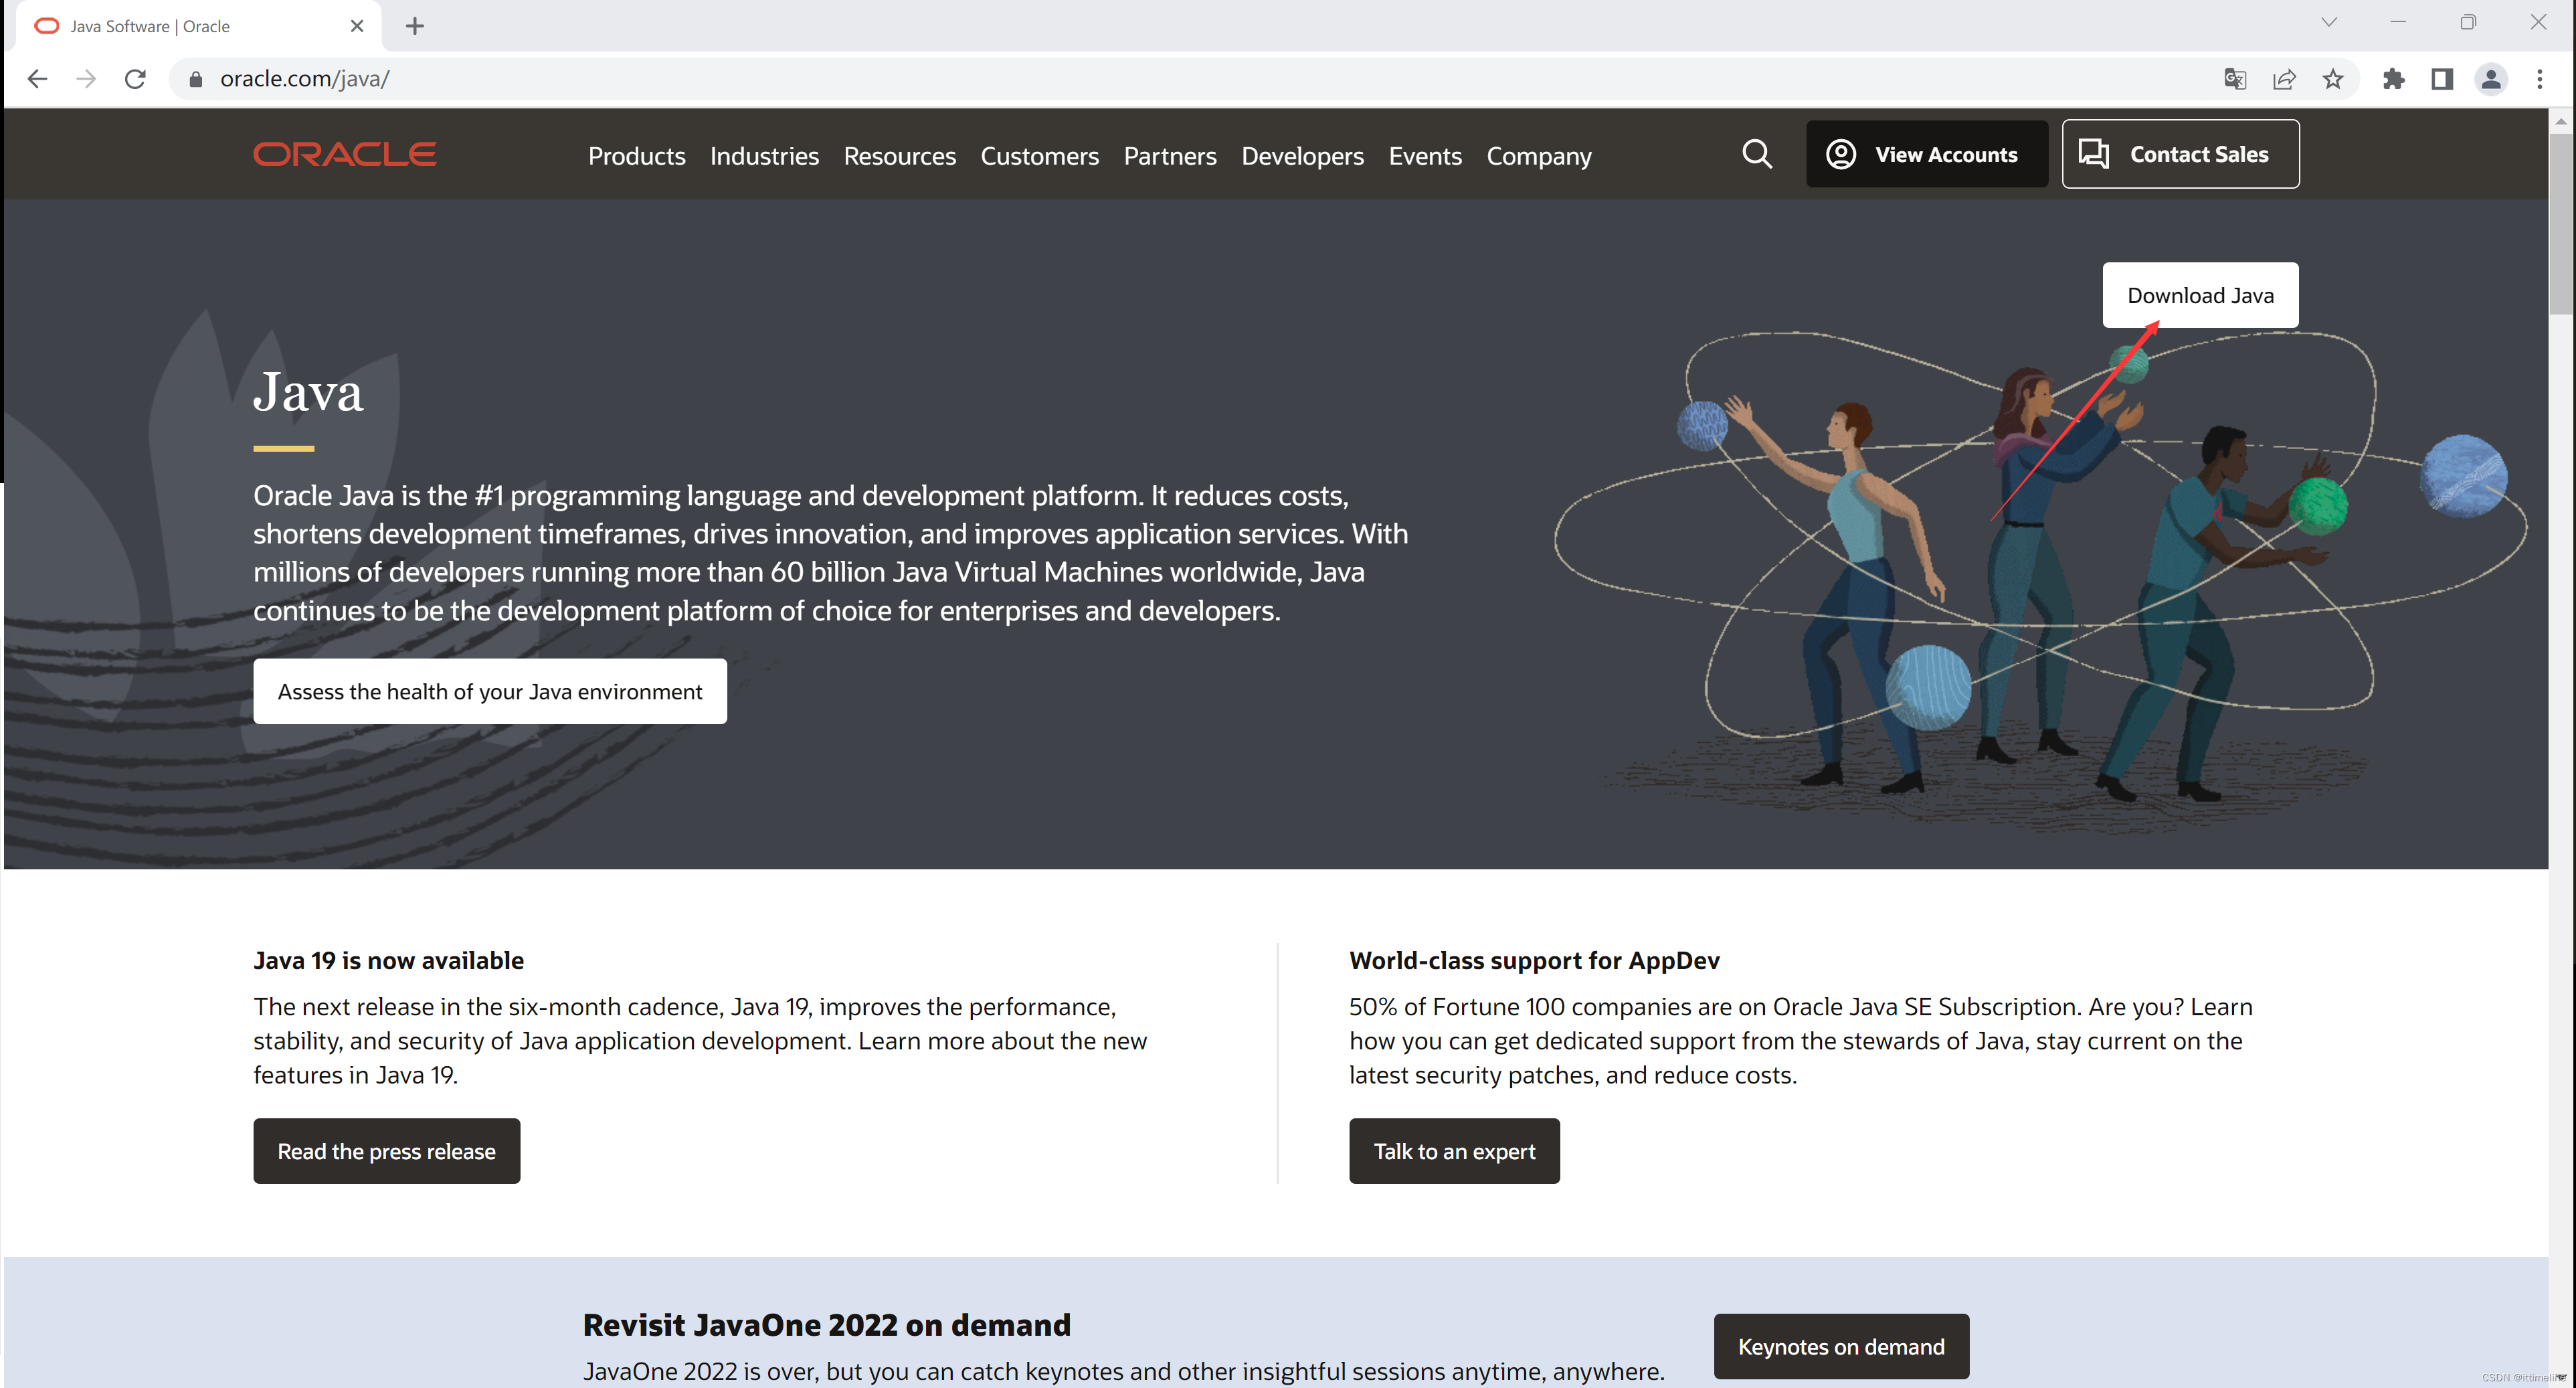Close the Java Software Oracle tab
Screen dimensions: 2576x1388
coord(357,26)
